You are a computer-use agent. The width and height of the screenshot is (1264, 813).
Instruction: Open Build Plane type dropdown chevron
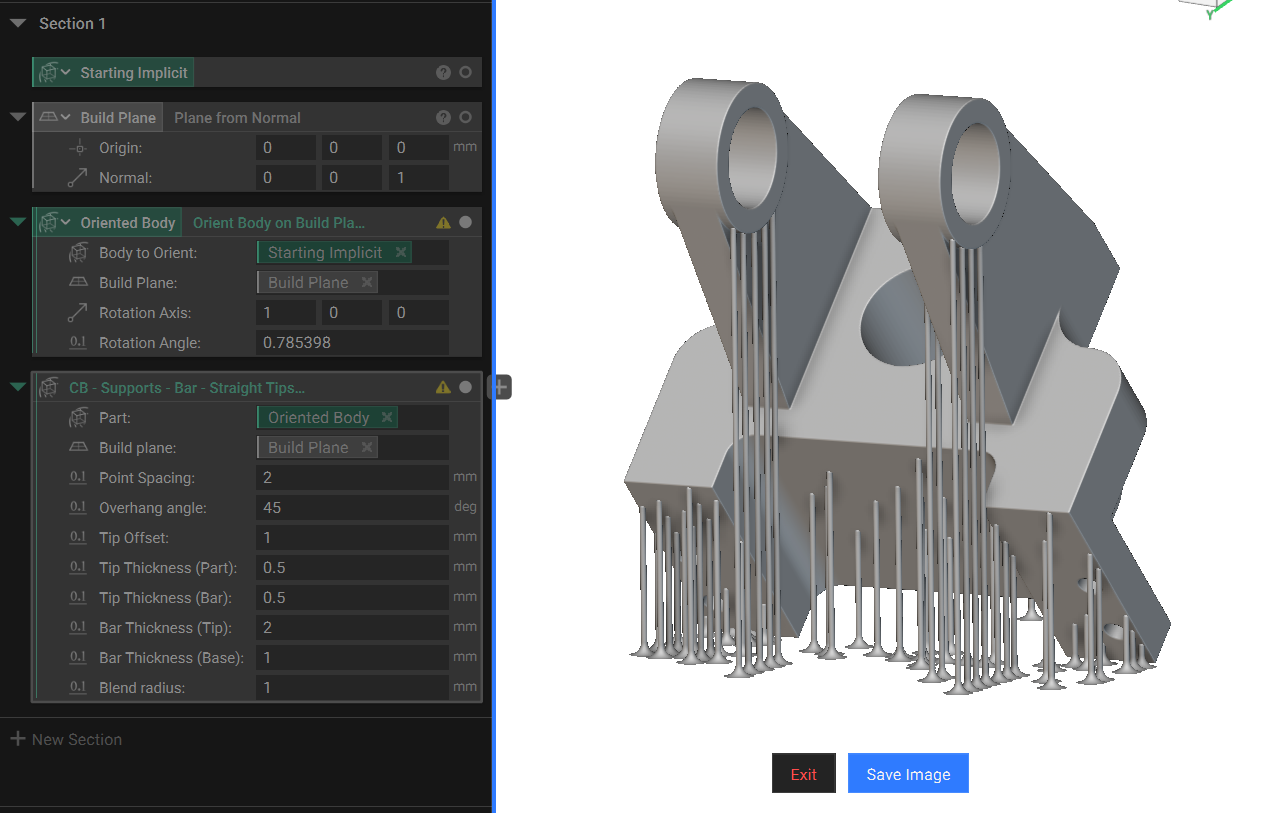tap(66, 118)
